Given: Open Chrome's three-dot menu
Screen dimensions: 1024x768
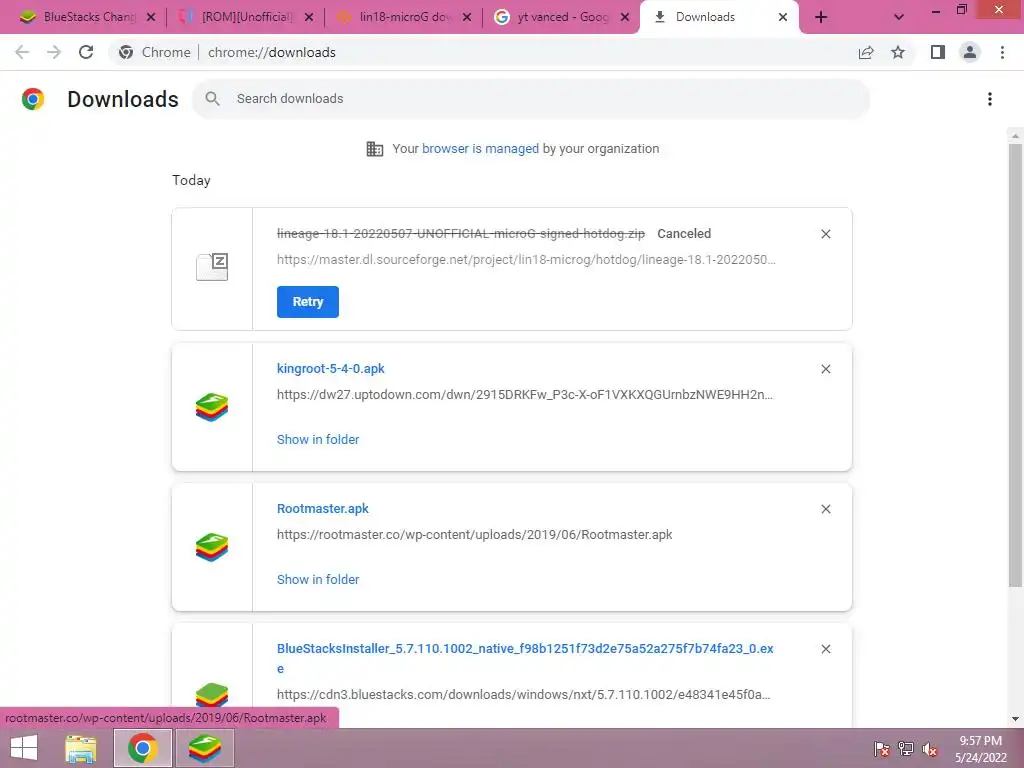Looking at the screenshot, I should [1002, 52].
